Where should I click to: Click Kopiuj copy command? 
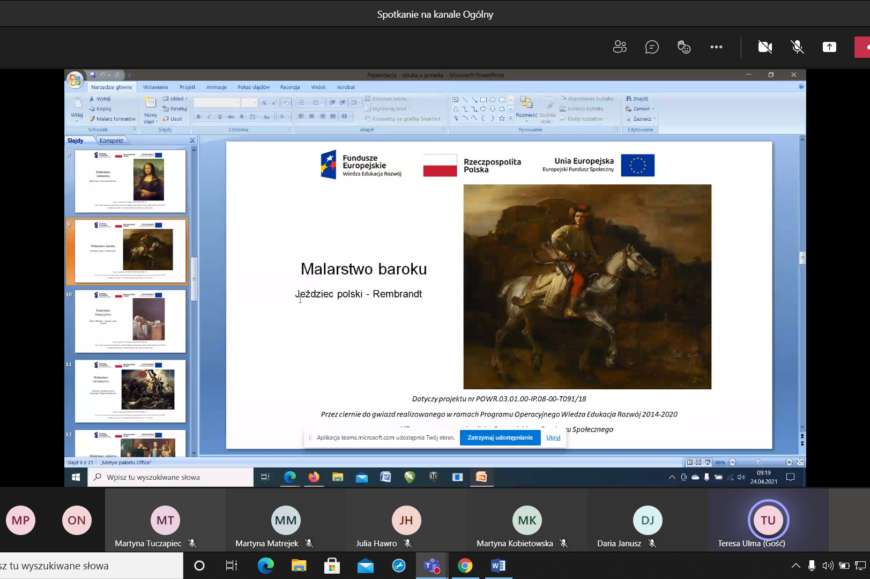[x=100, y=109]
